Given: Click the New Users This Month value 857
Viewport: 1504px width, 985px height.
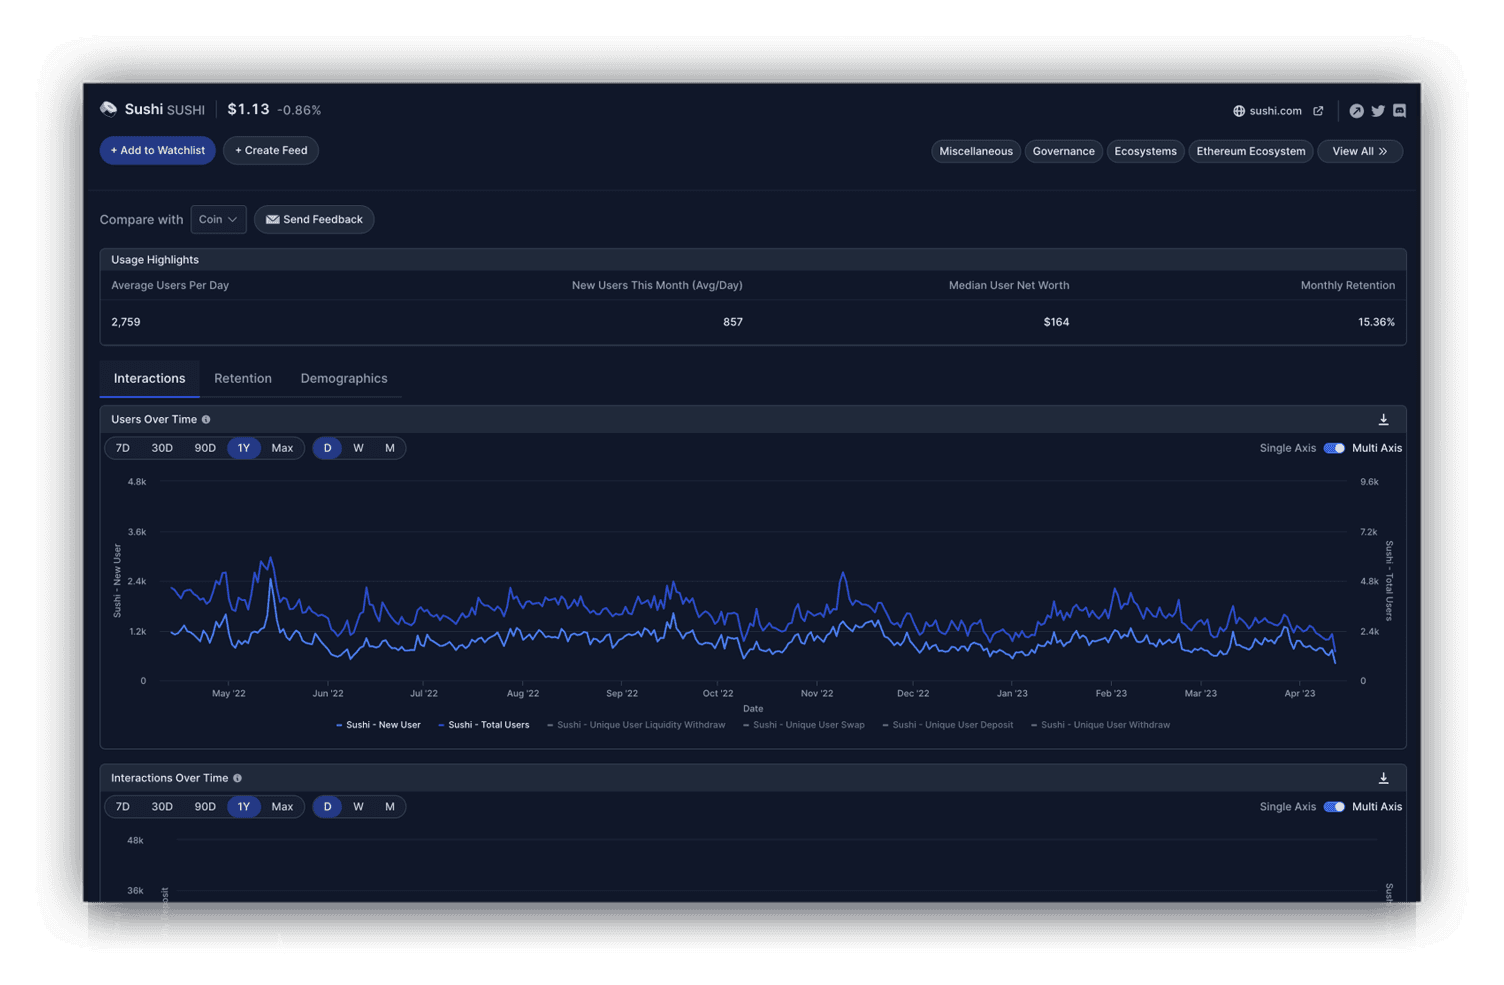Looking at the screenshot, I should [733, 322].
